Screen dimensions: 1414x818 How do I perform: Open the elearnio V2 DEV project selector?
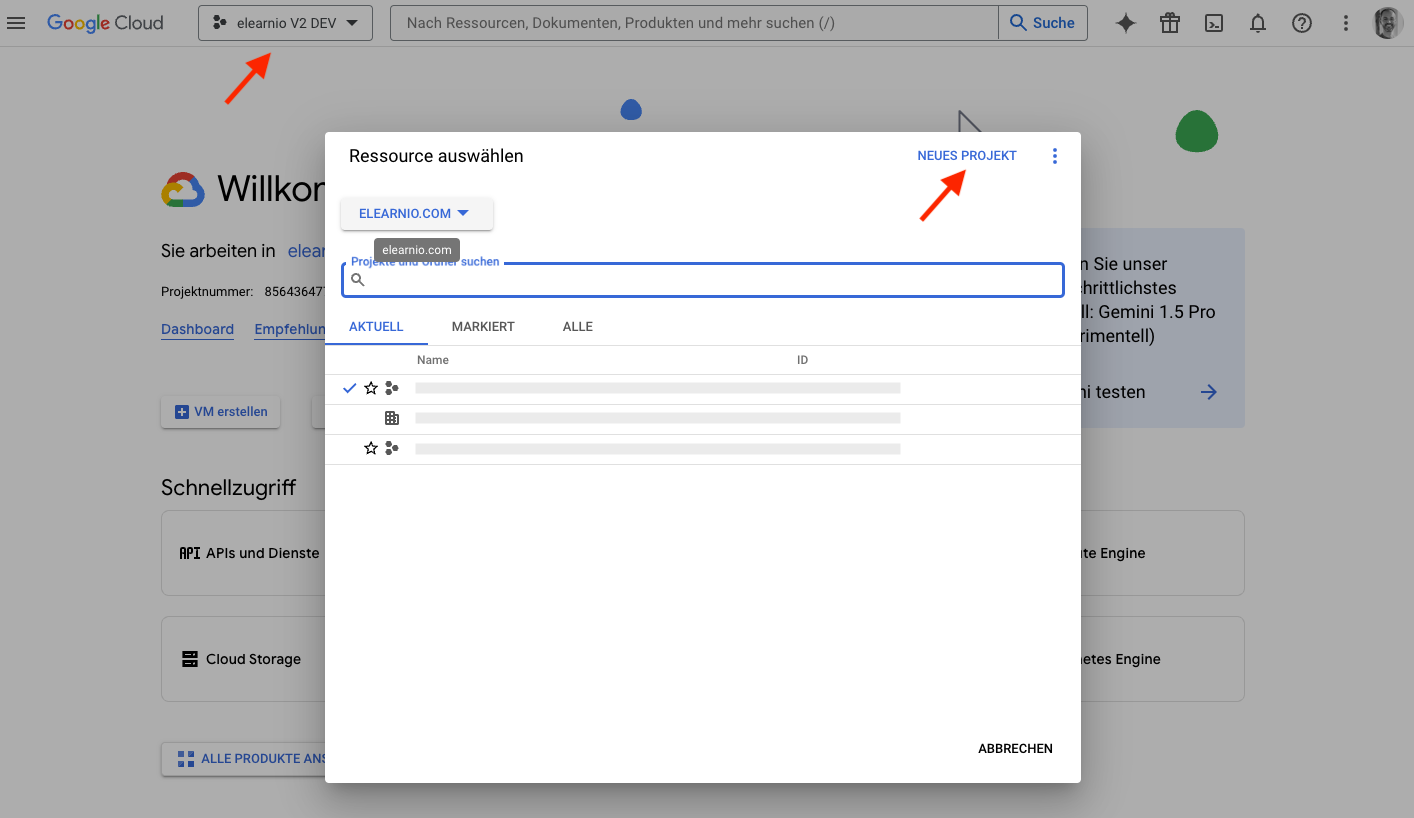[285, 23]
